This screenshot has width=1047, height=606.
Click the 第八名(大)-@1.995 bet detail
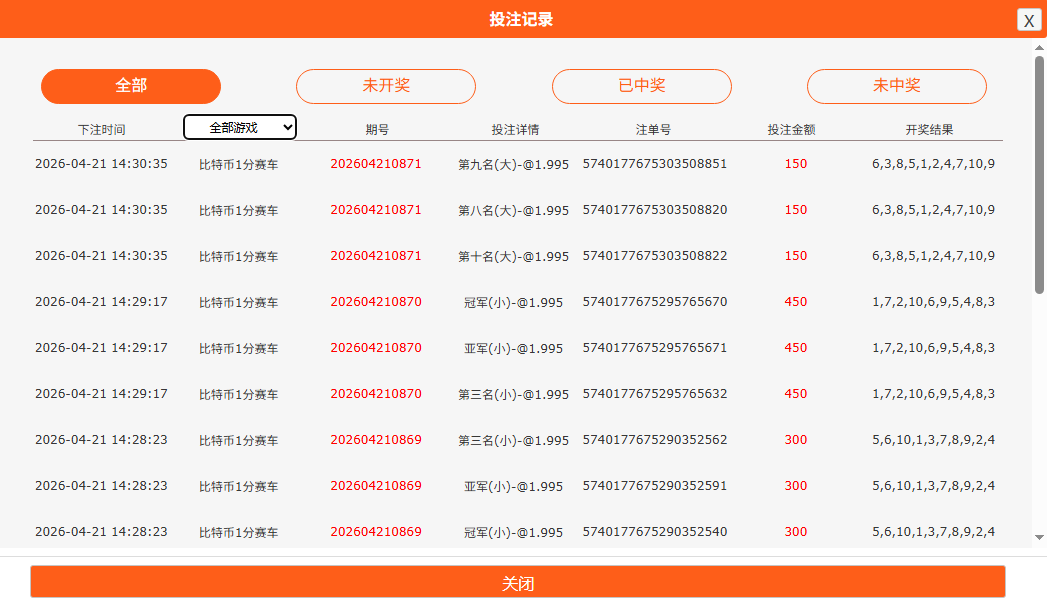pyautogui.click(x=513, y=211)
